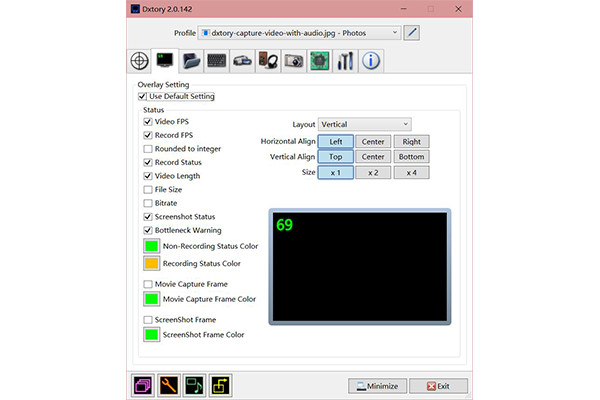Pick the ScreenShot Frame Color swatch
This screenshot has width=600, height=400.
point(151,335)
